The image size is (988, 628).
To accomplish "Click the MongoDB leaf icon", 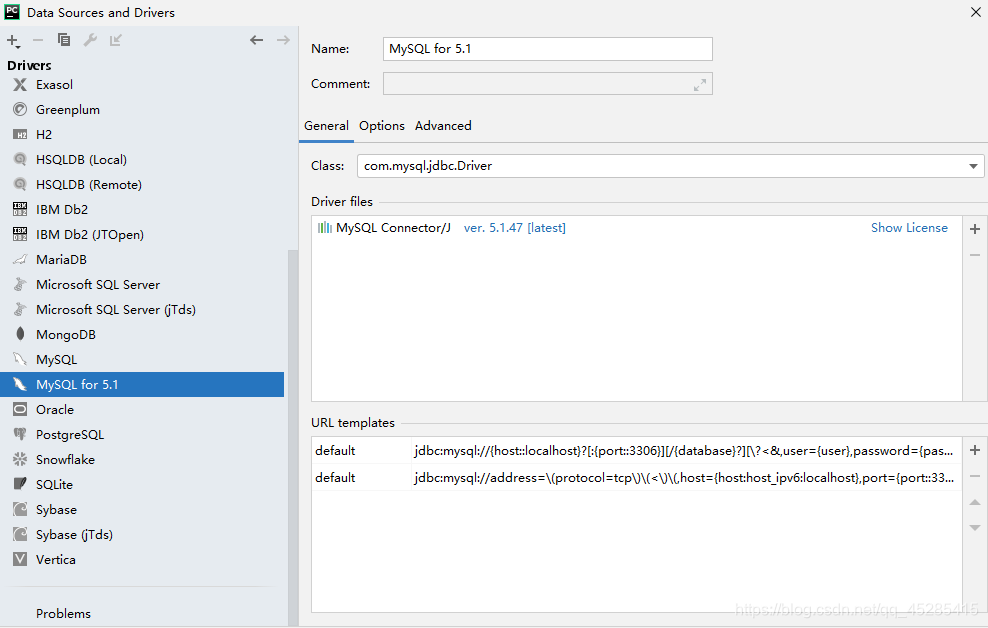I will click(20, 334).
